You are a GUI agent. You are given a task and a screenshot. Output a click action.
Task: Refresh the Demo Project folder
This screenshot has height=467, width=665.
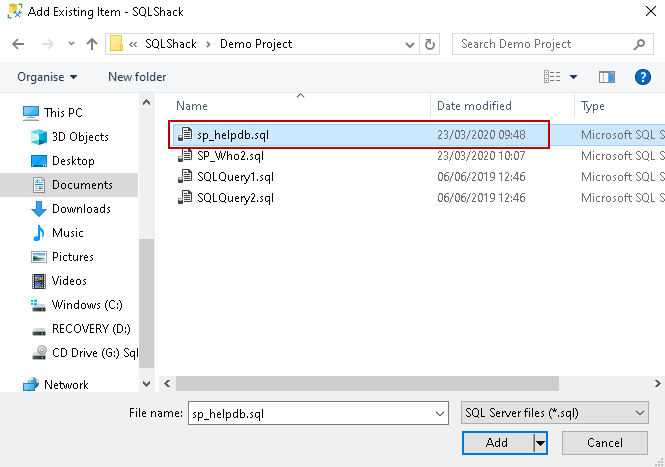click(x=430, y=44)
